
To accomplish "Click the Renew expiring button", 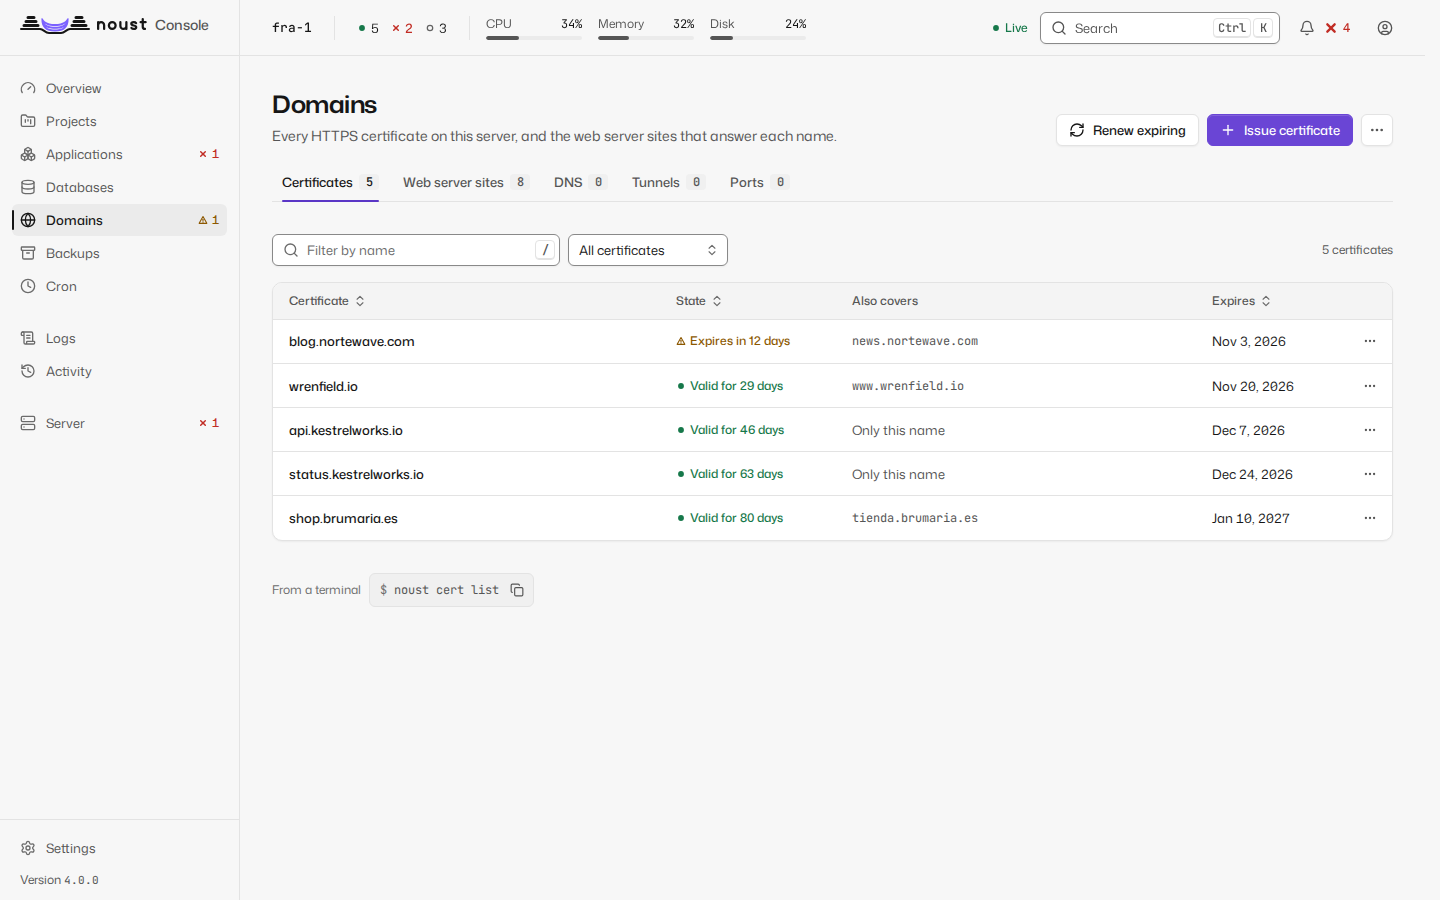I will tap(1127, 130).
